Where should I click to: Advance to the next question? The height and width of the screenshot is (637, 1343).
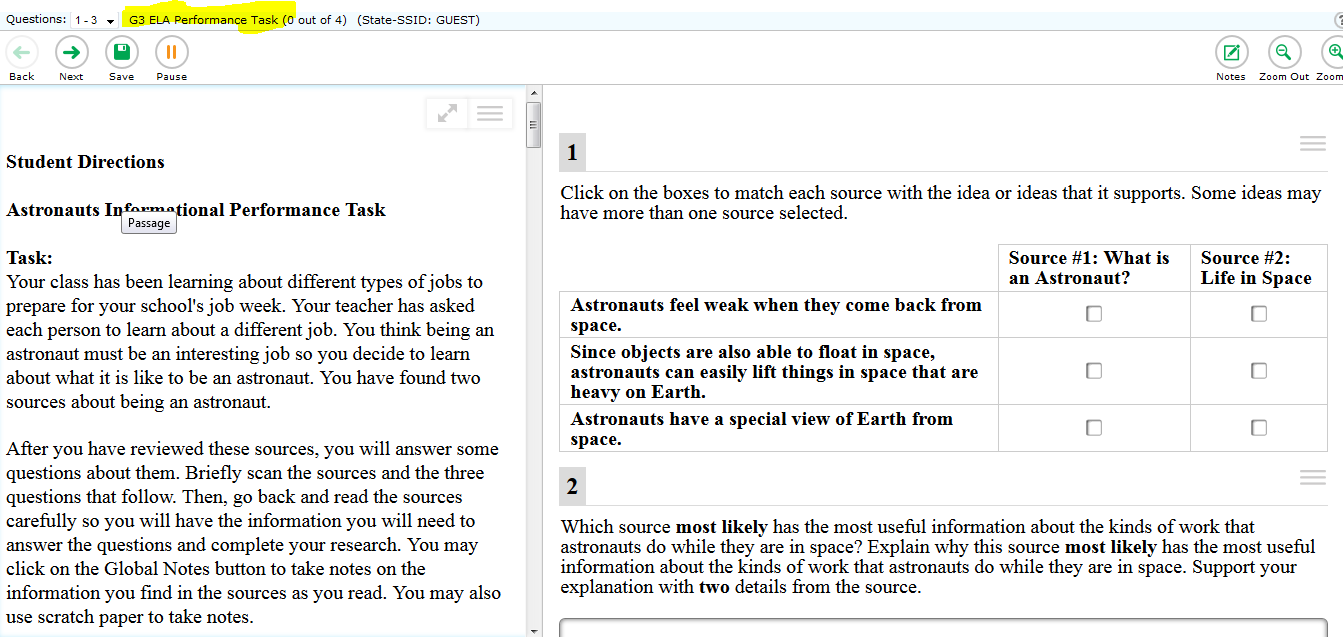71,51
